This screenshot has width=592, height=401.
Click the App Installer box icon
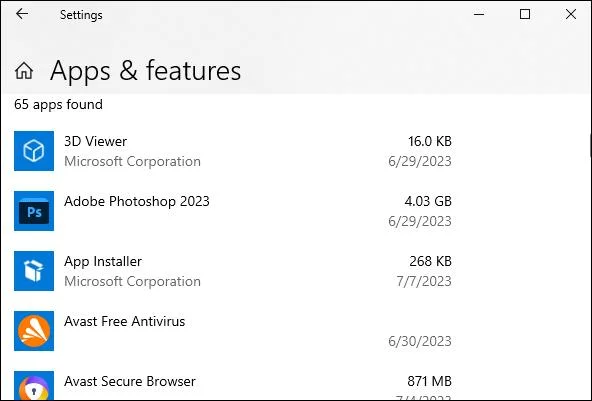click(x=34, y=271)
